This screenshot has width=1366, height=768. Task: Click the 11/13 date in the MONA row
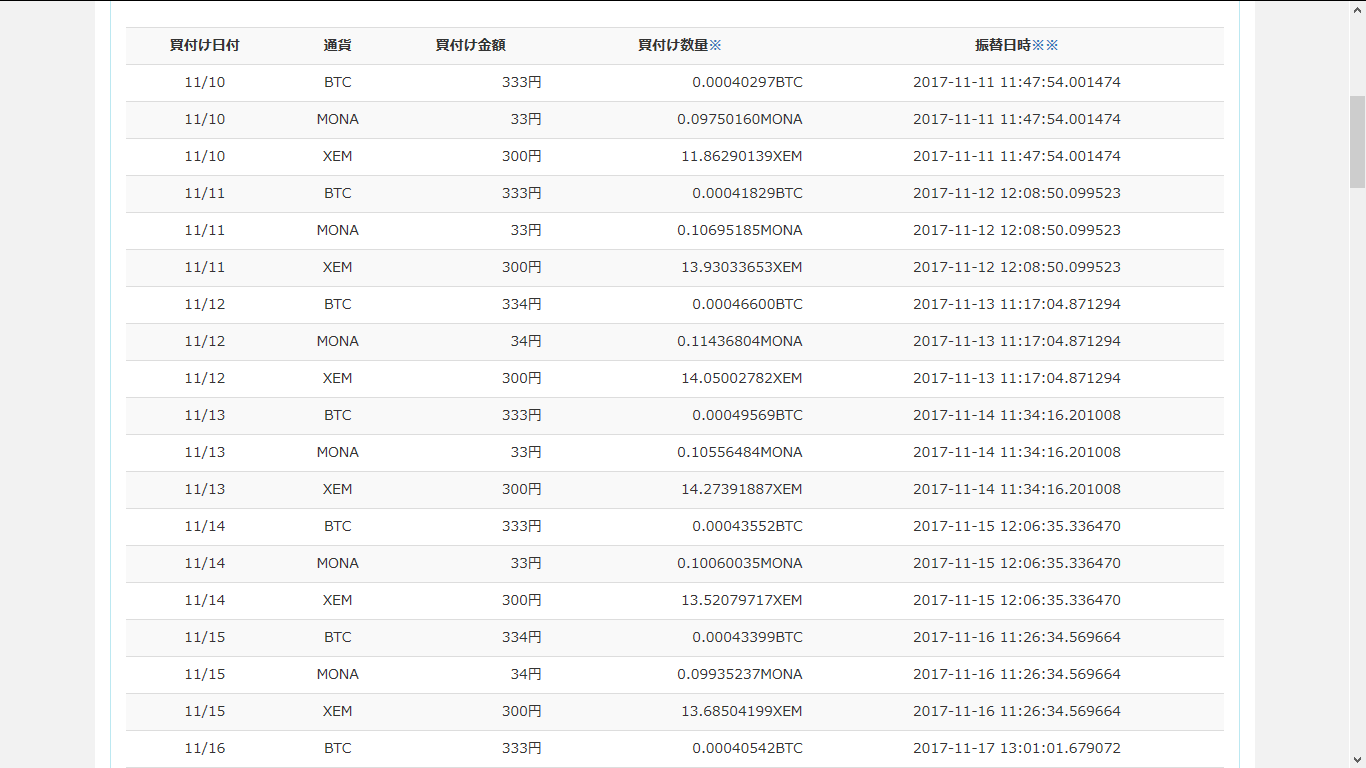205,452
